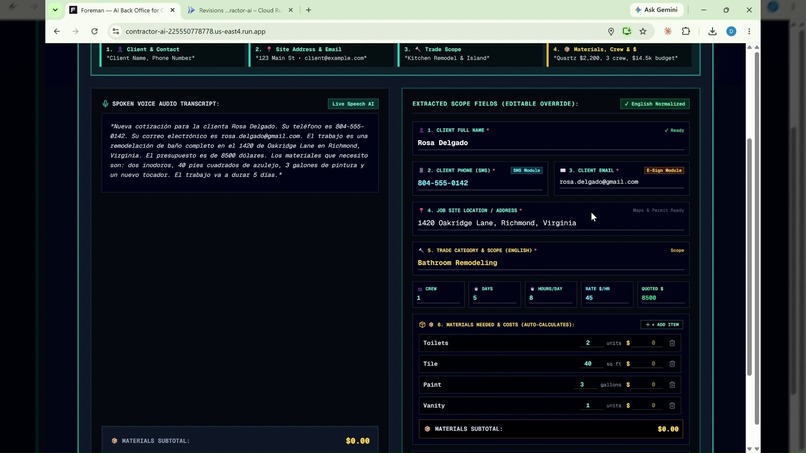Select step 2 Site Address & Email card
The image size is (806, 453).
[323, 54]
